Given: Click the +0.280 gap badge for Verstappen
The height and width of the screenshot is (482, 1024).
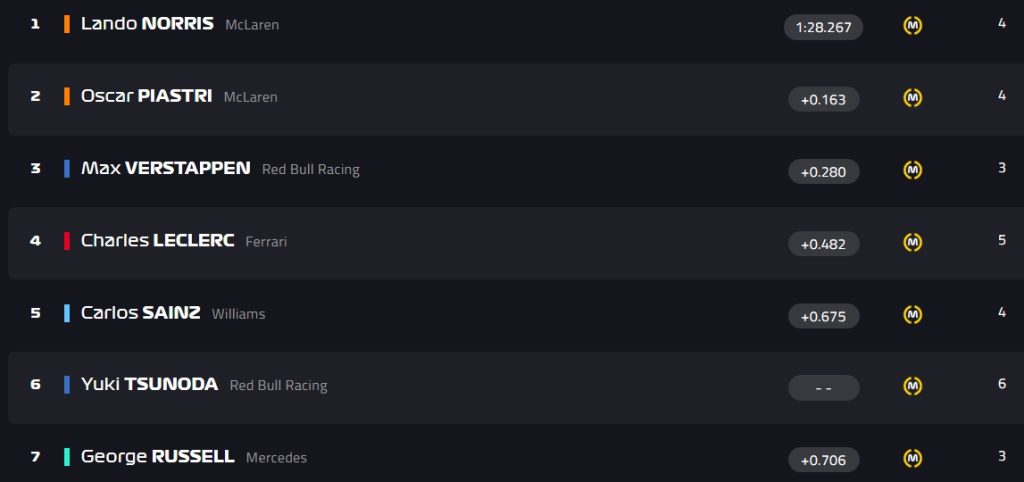Looking at the screenshot, I should click(x=824, y=172).
